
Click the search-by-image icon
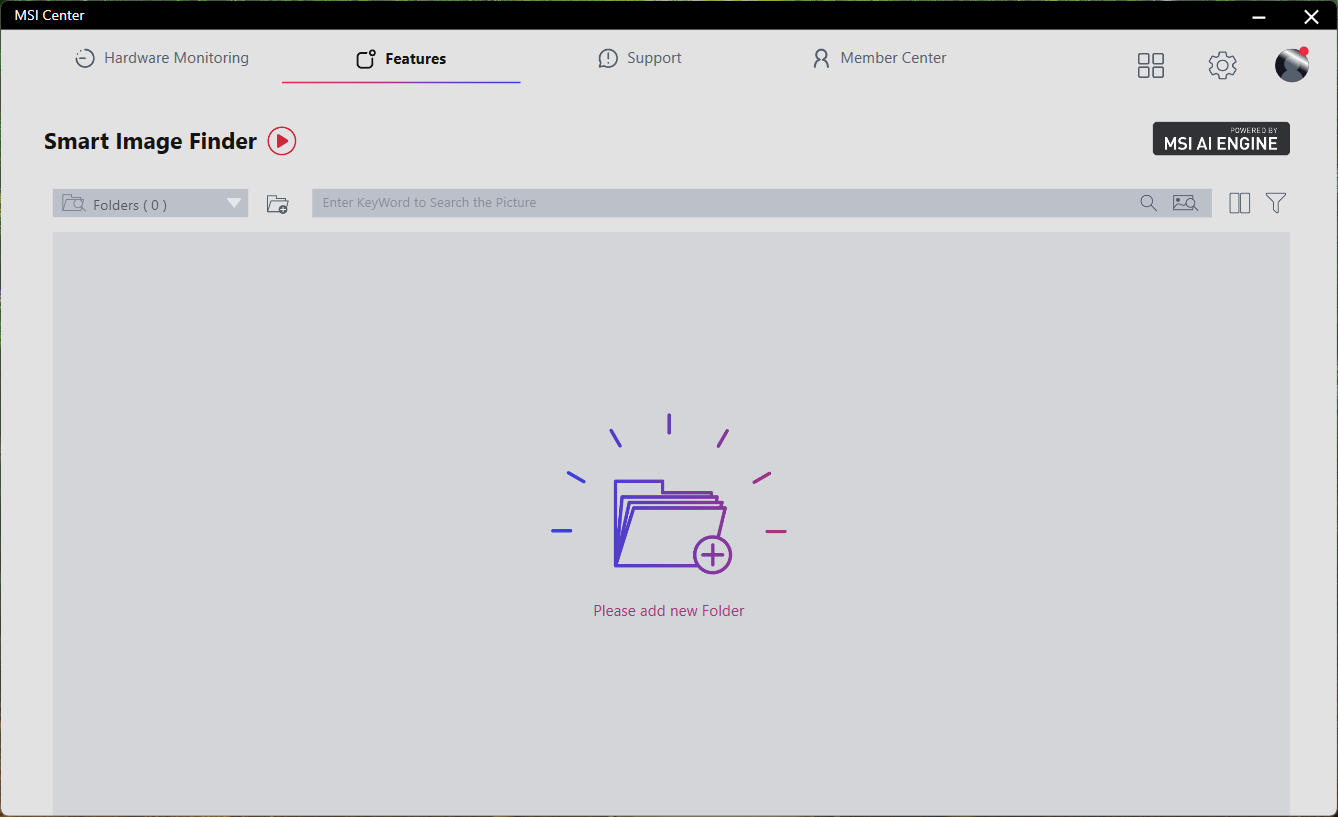1186,203
